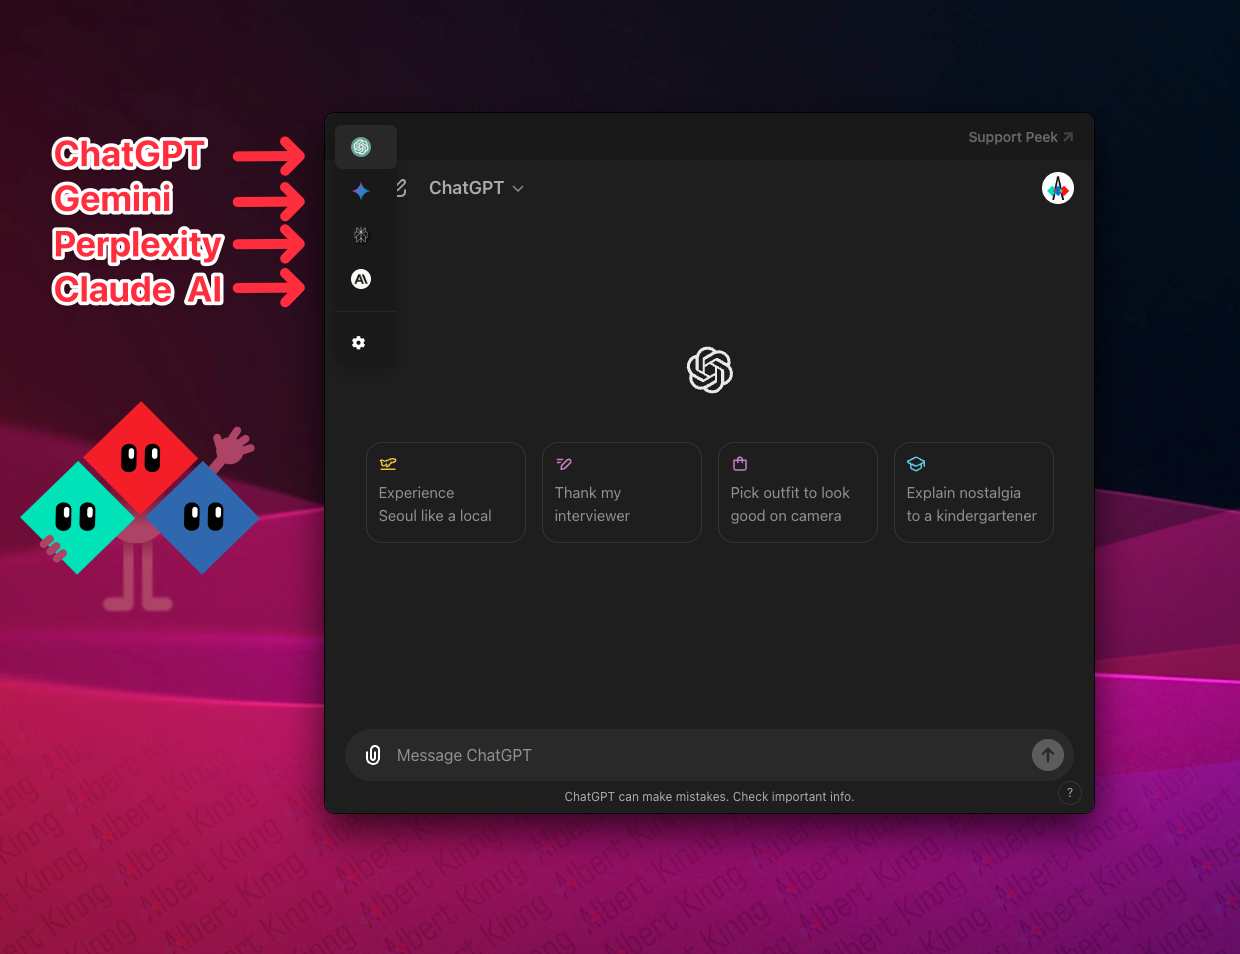Send message with the arrow button
This screenshot has width=1240, height=954.
click(1047, 755)
